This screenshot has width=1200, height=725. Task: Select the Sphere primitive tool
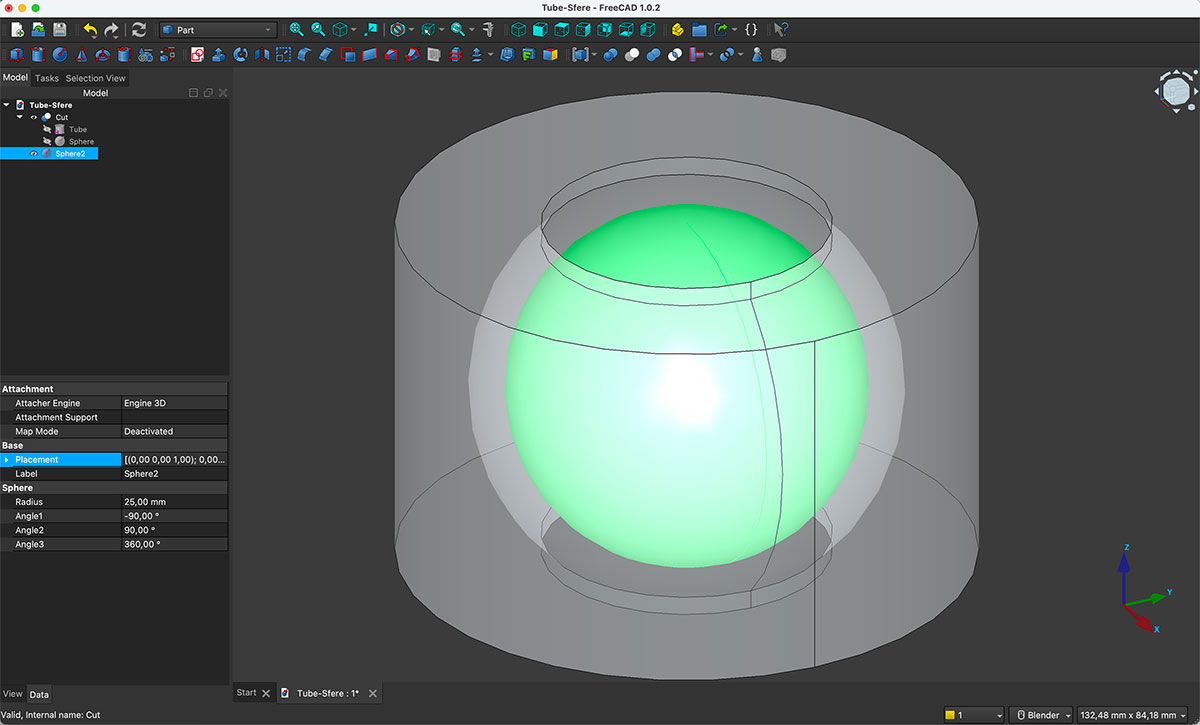click(x=59, y=55)
